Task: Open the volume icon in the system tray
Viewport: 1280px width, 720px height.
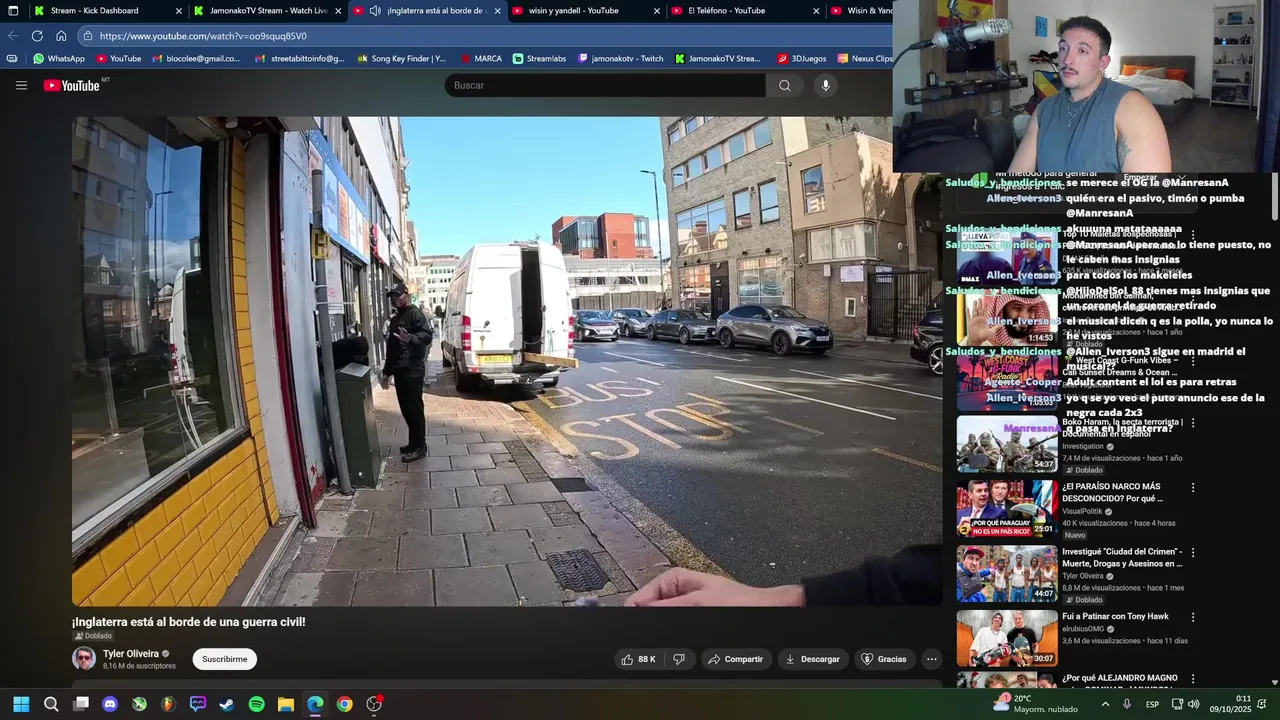Action: point(1193,704)
